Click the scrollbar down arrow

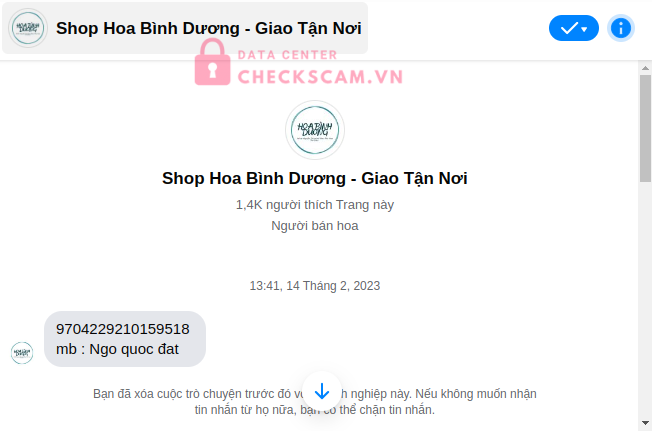[645, 423]
